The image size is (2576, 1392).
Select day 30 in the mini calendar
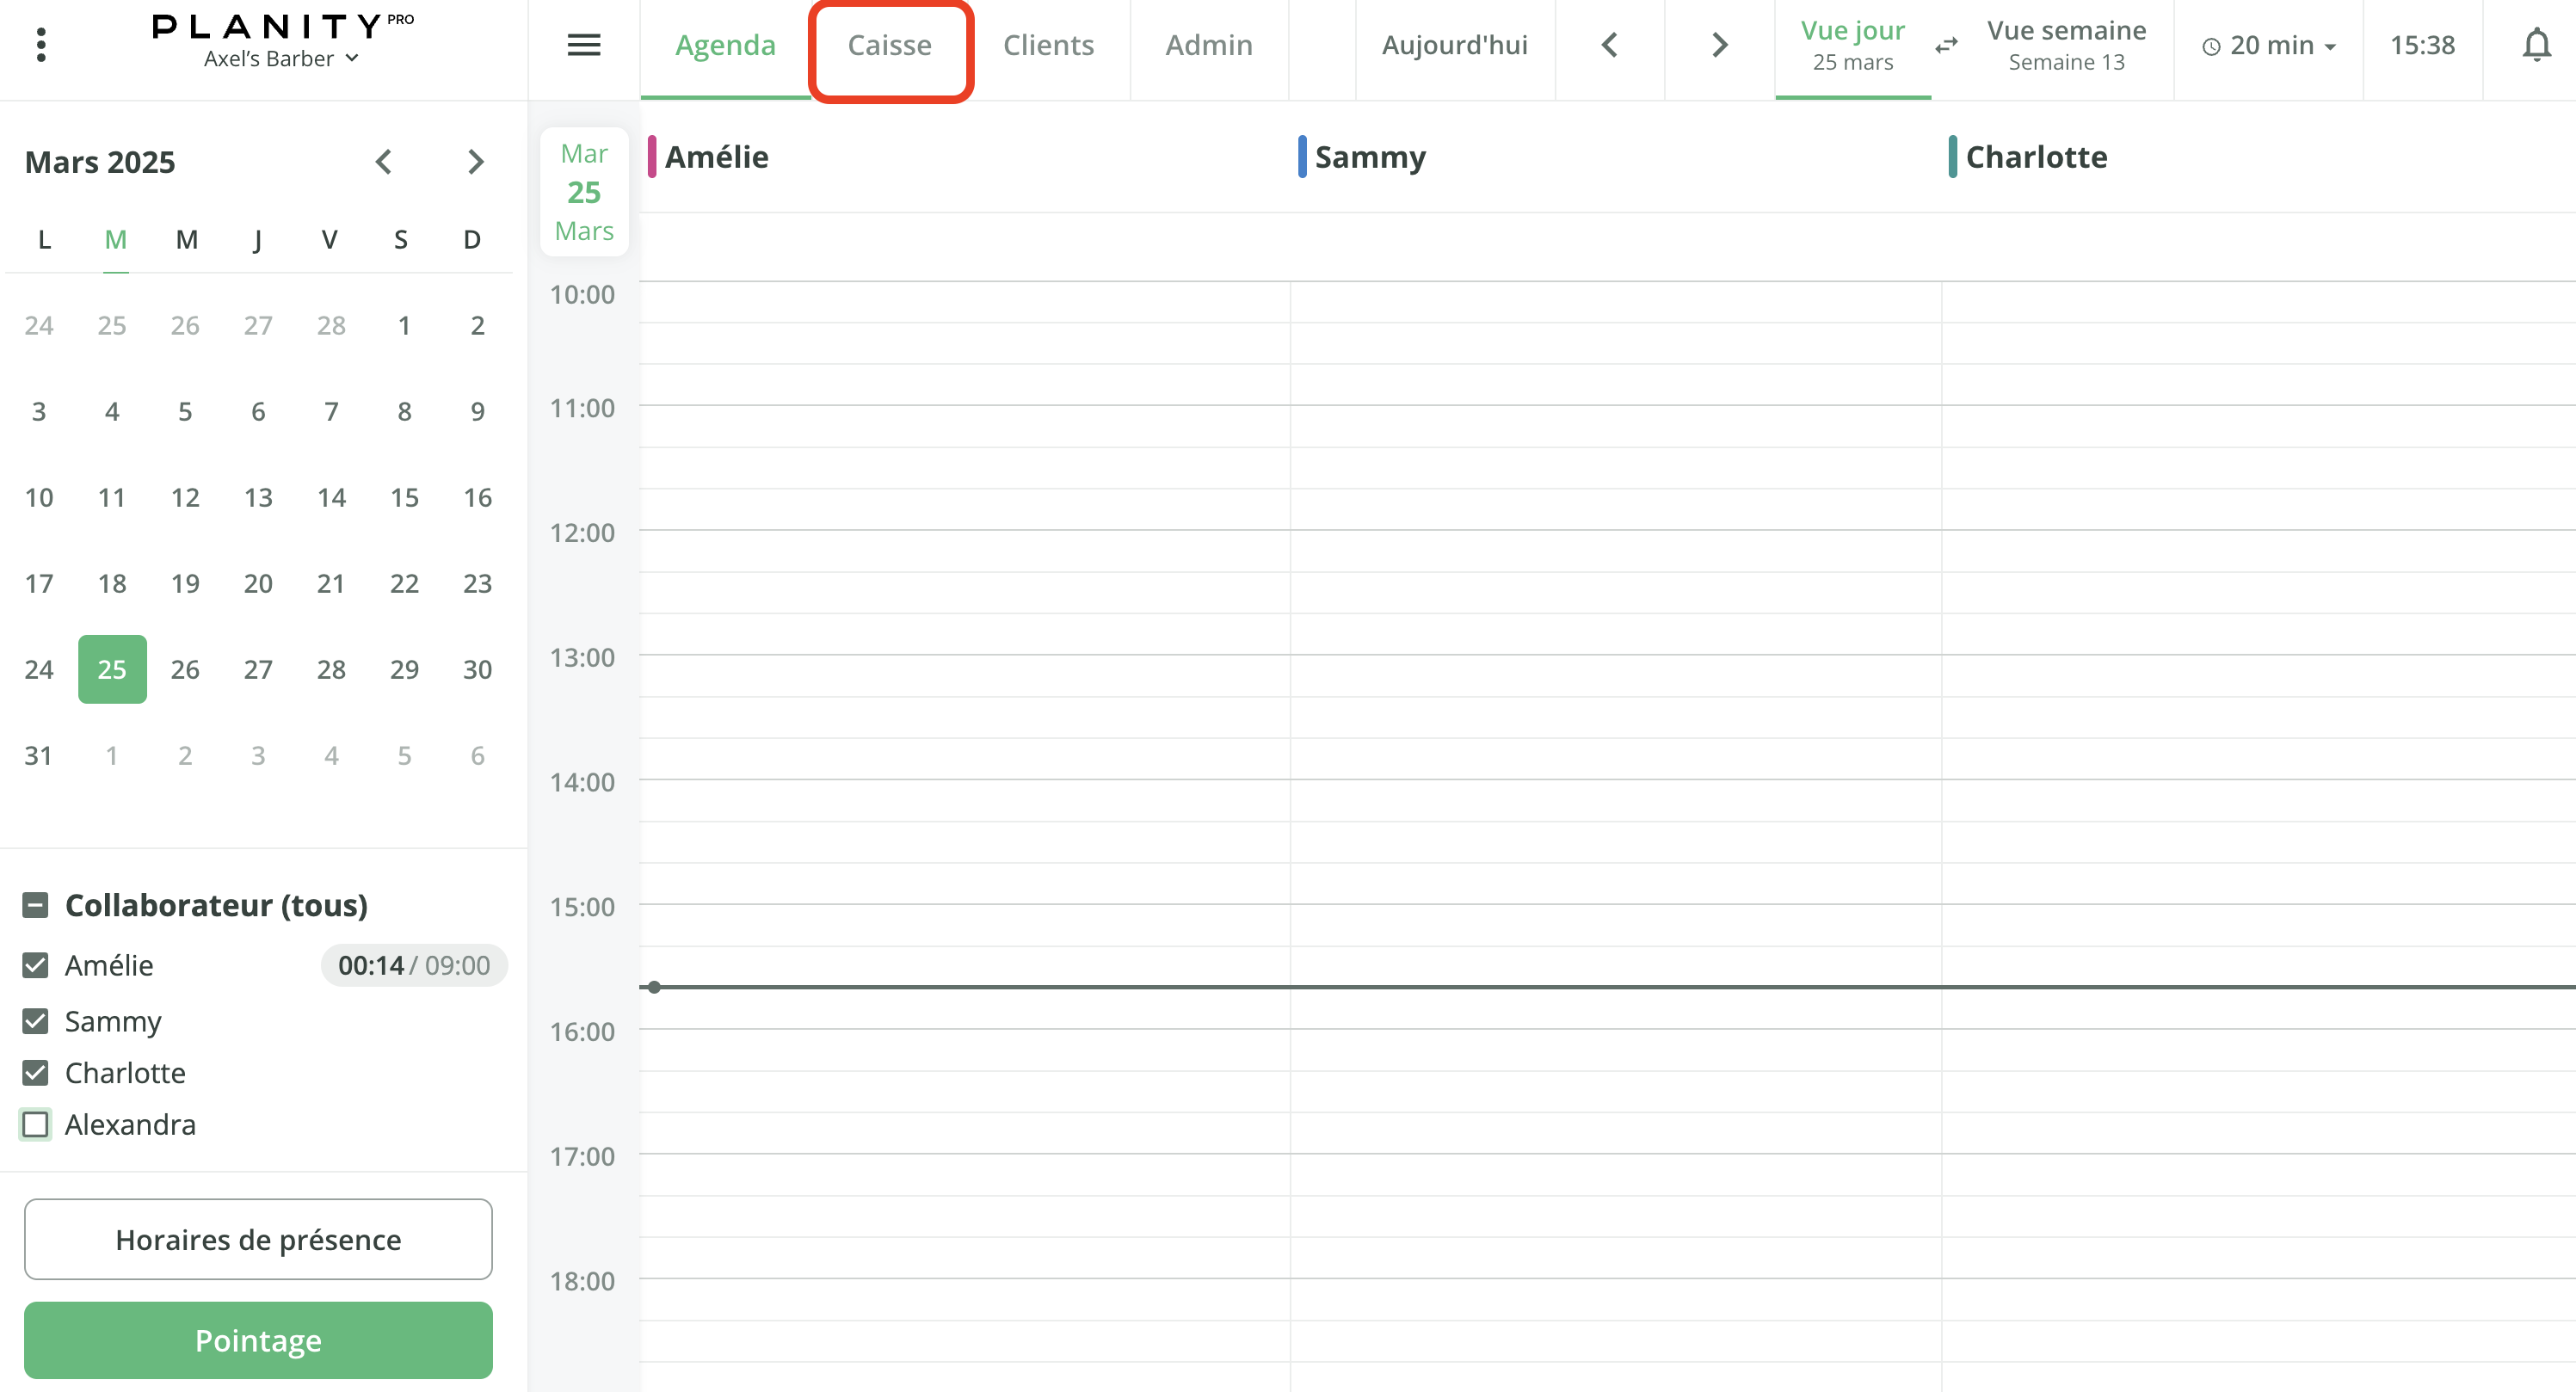(x=477, y=669)
